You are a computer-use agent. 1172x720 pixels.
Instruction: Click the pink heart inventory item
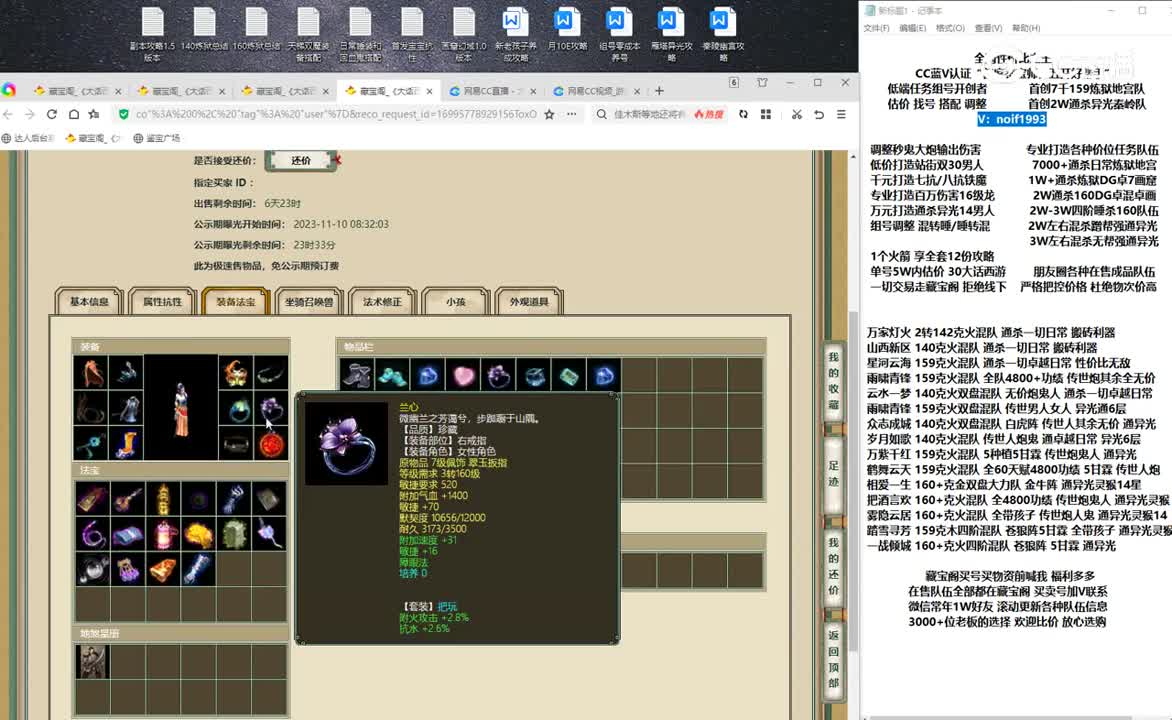pos(463,375)
